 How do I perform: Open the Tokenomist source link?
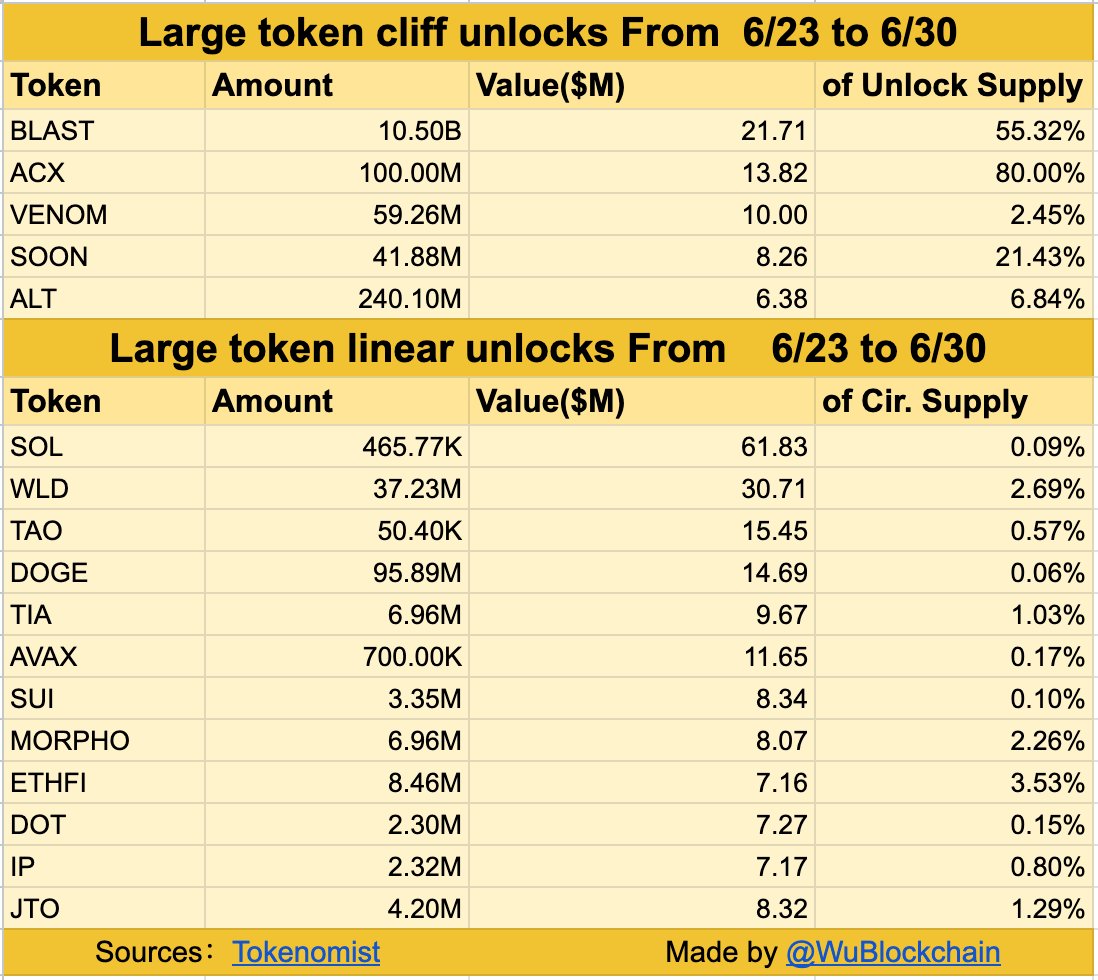[x=306, y=951]
